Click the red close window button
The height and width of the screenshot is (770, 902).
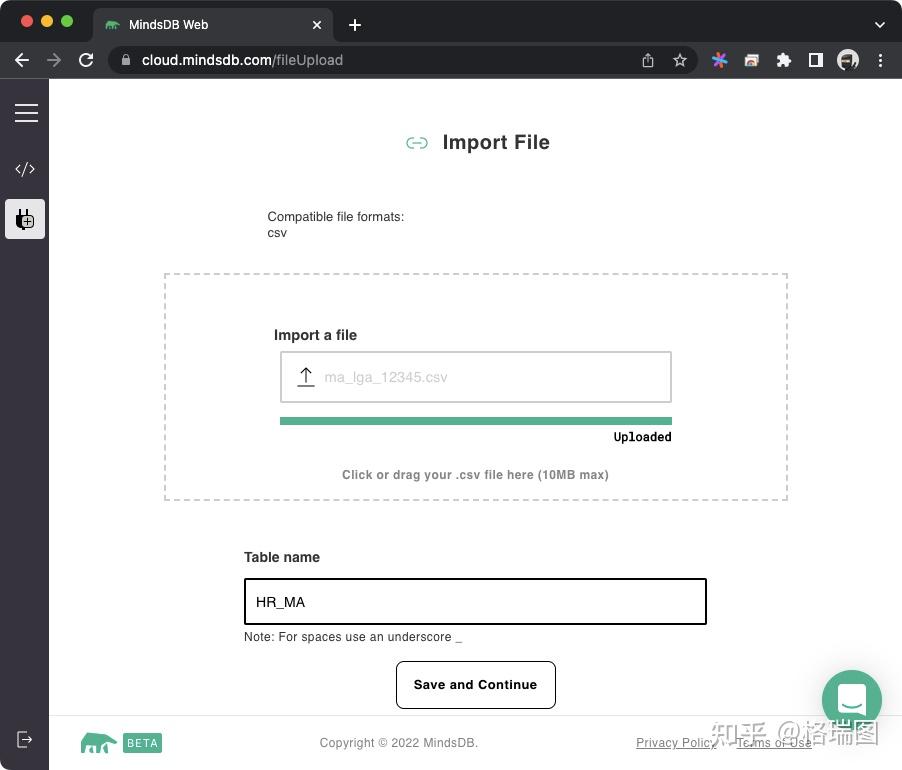pos(26,21)
